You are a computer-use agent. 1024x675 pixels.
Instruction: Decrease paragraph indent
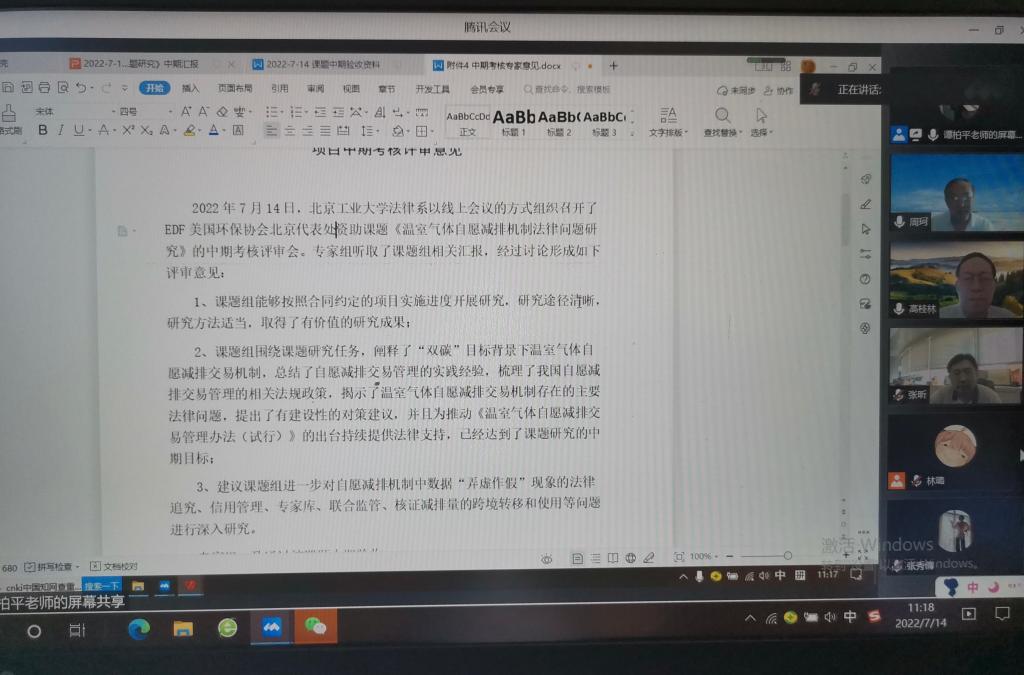[x=320, y=112]
